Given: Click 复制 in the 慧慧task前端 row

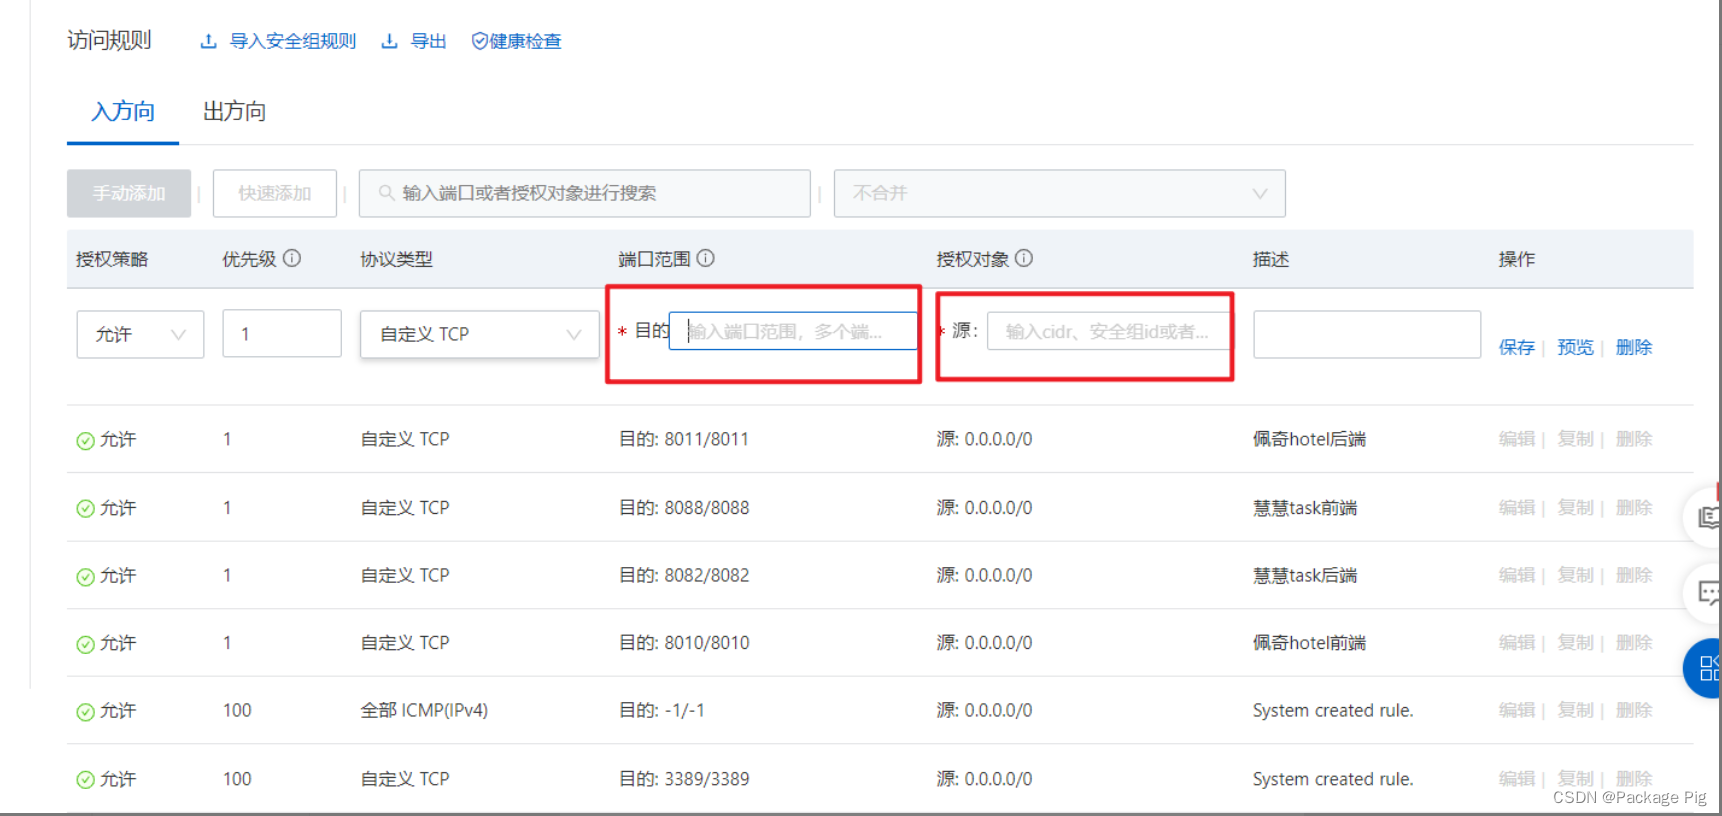Looking at the screenshot, I should [1575, 508].
